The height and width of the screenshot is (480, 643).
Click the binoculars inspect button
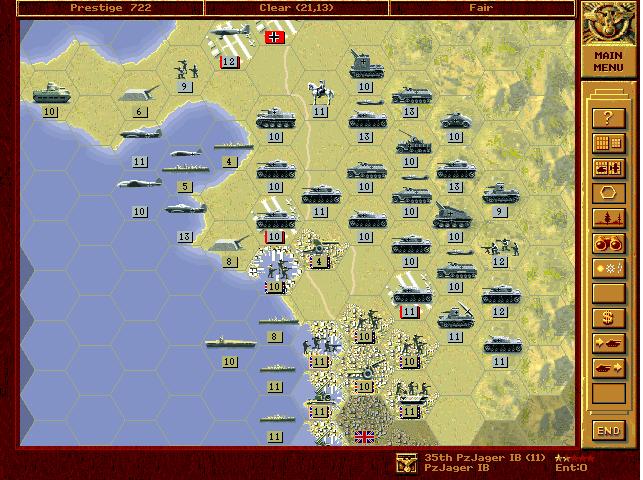[x=609, y=244]
